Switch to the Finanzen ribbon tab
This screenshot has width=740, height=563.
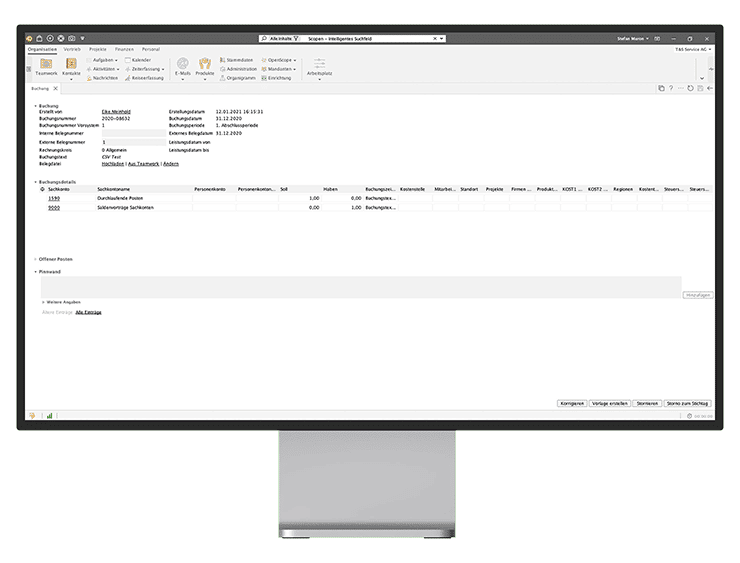tap(124, 49)
